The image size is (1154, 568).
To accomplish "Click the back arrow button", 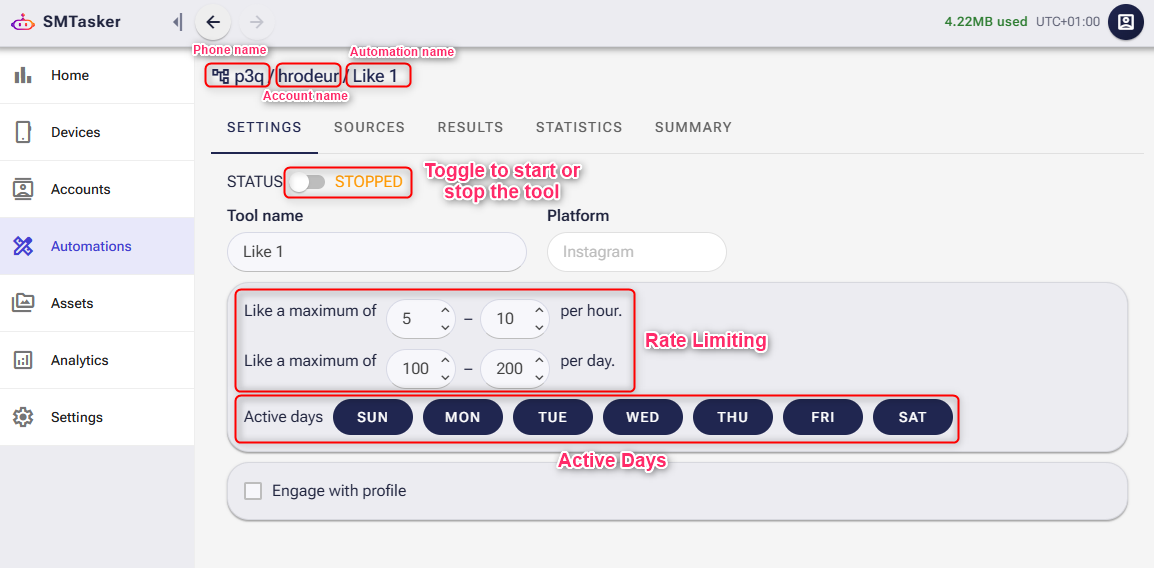I will [213, 22].
